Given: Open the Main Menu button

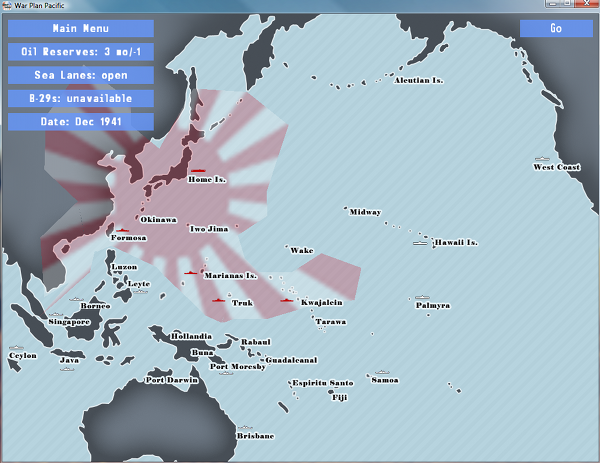Looking at the screenshot, I should tap(81, 28).
